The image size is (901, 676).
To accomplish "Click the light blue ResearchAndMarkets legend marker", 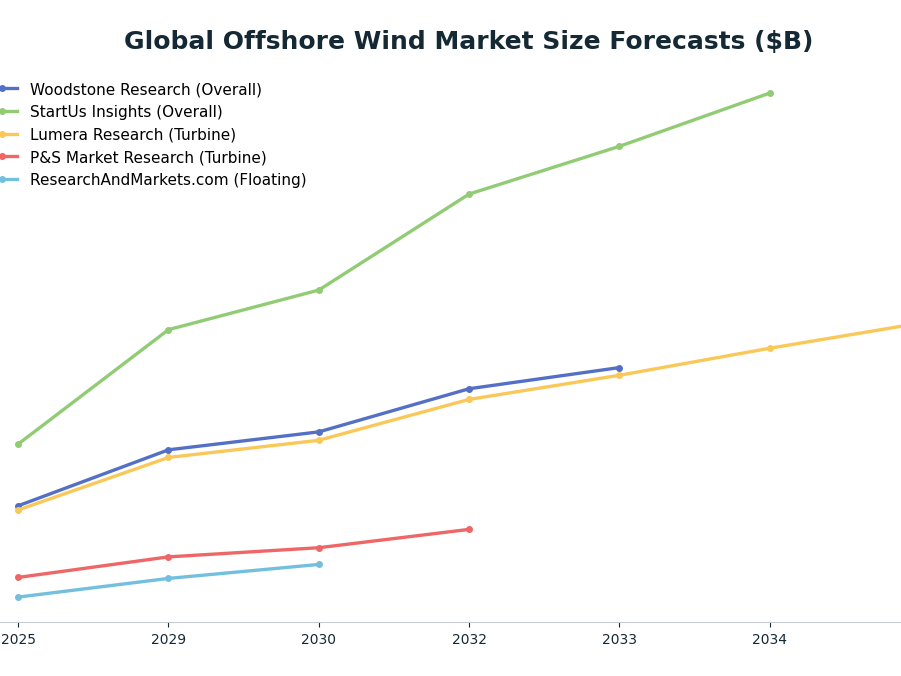I will coord(9,180).
